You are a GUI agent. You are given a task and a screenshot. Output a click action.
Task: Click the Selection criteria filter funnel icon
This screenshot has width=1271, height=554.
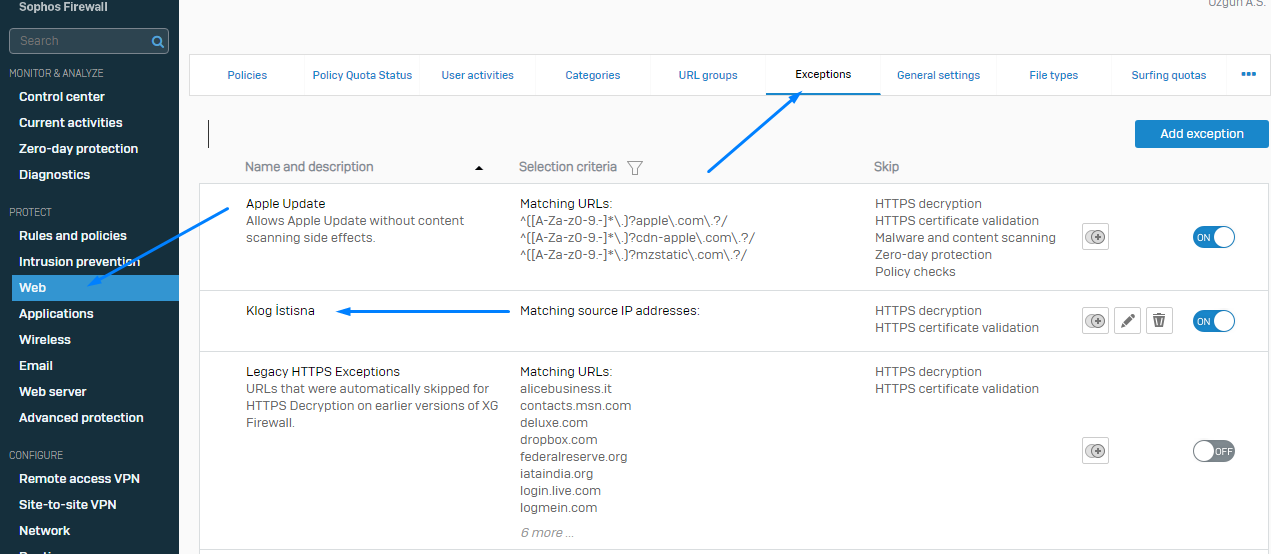click(x=634, y=168)
